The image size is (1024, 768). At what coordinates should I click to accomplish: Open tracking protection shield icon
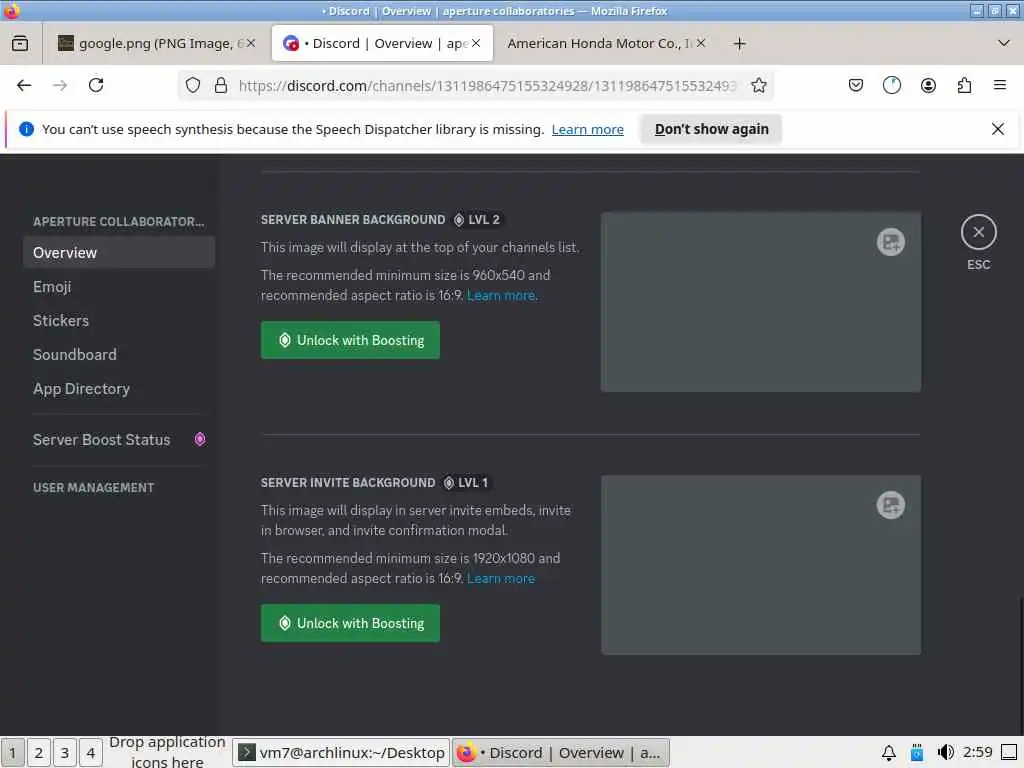pyautogui.click(x=193, y=86)
